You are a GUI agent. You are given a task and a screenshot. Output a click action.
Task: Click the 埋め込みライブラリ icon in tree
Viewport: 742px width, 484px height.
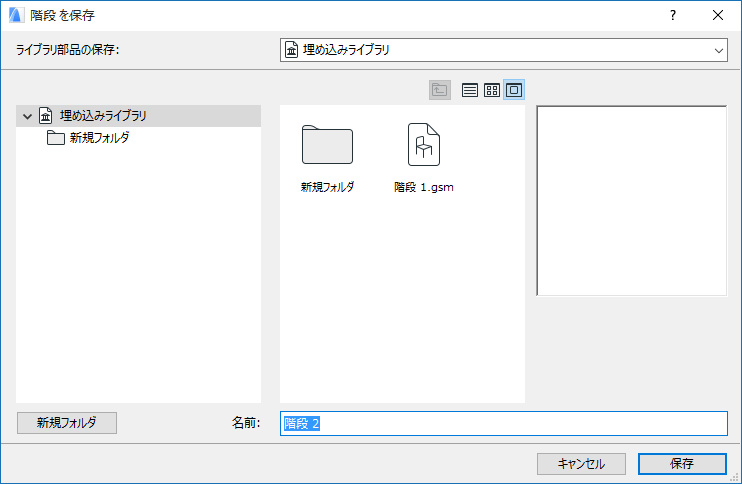pos(46,115)
